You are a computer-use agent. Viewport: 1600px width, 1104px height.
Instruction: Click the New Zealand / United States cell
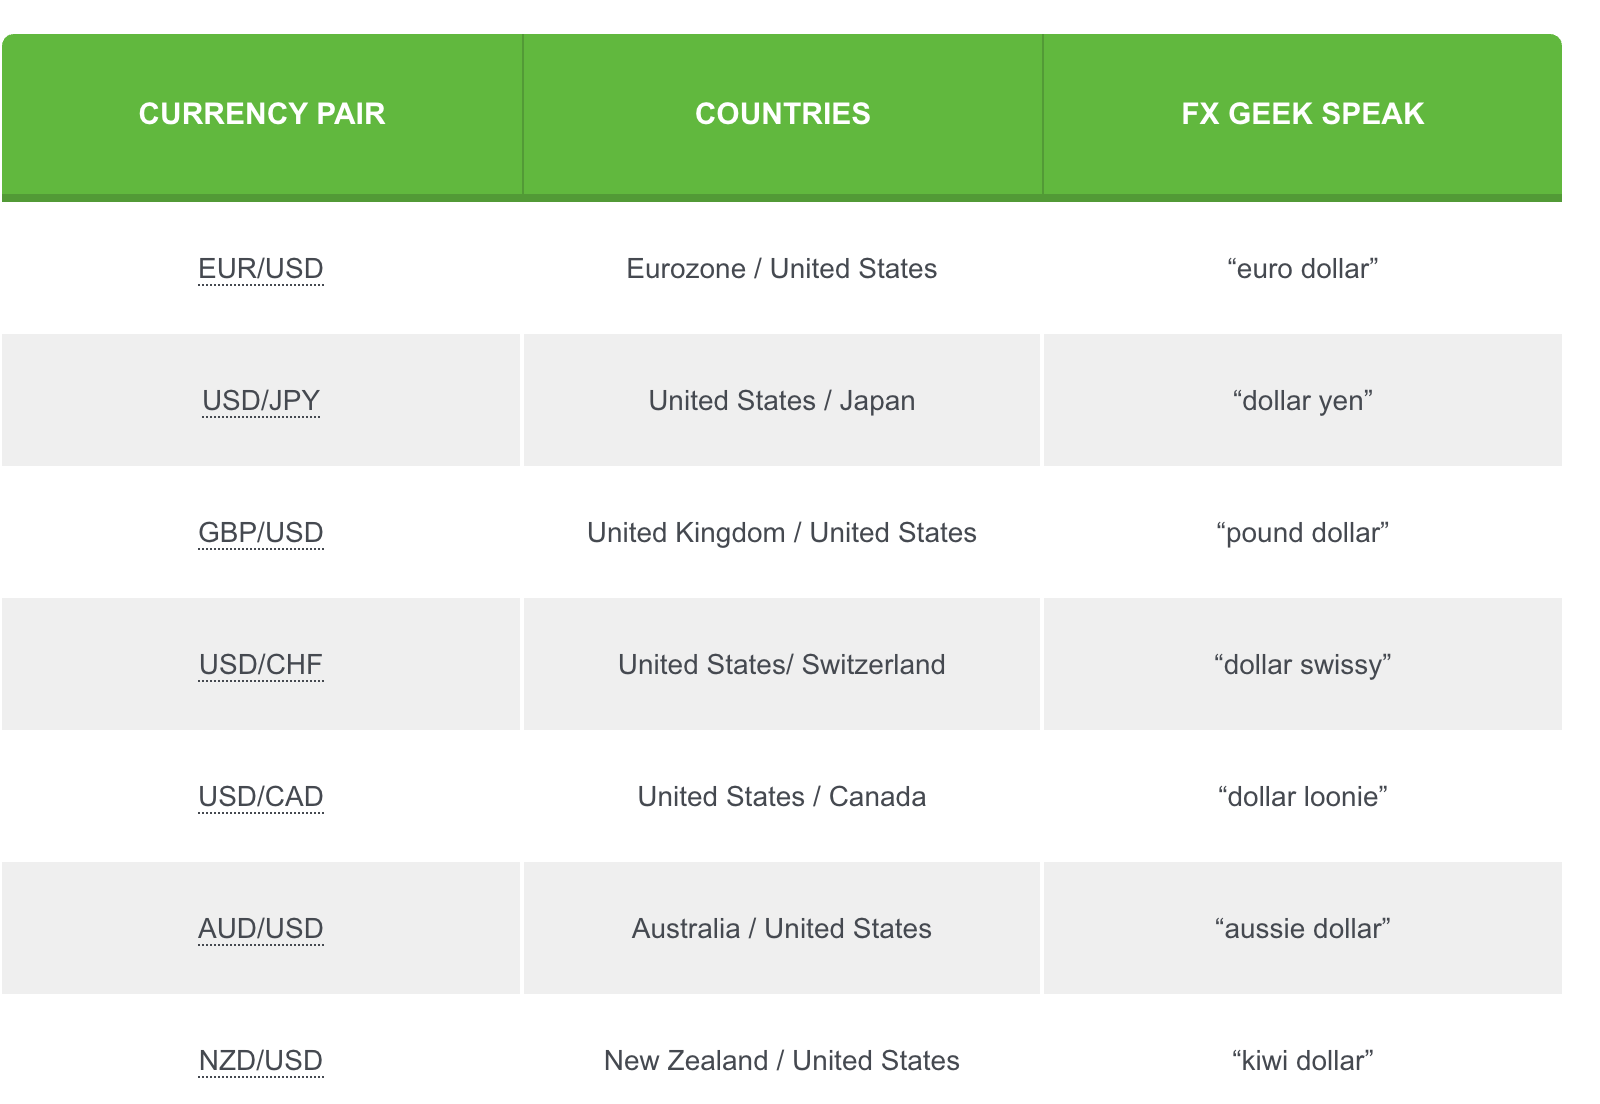782,1061
